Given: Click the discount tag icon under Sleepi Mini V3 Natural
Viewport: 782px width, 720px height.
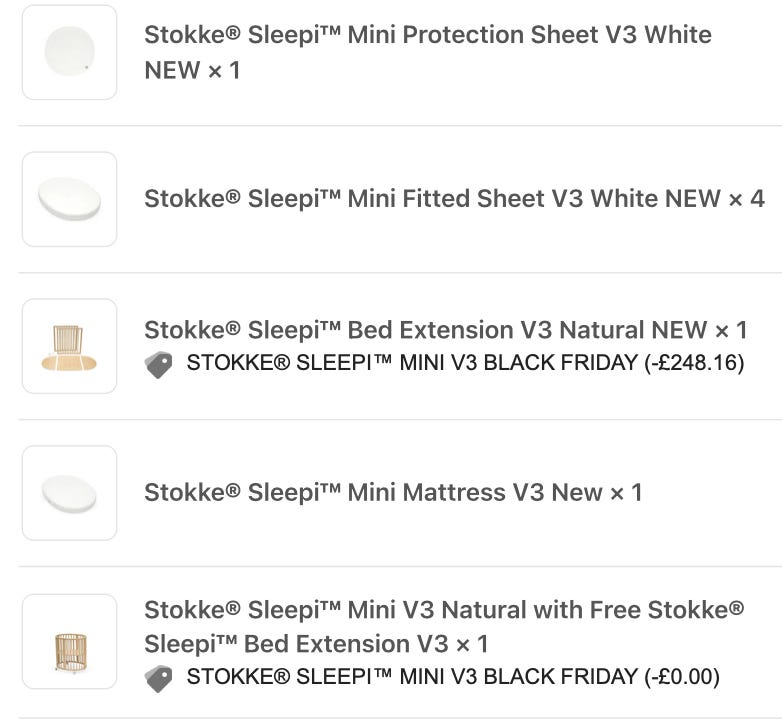Looking at the screenshot, I should [x=158, y=679].
